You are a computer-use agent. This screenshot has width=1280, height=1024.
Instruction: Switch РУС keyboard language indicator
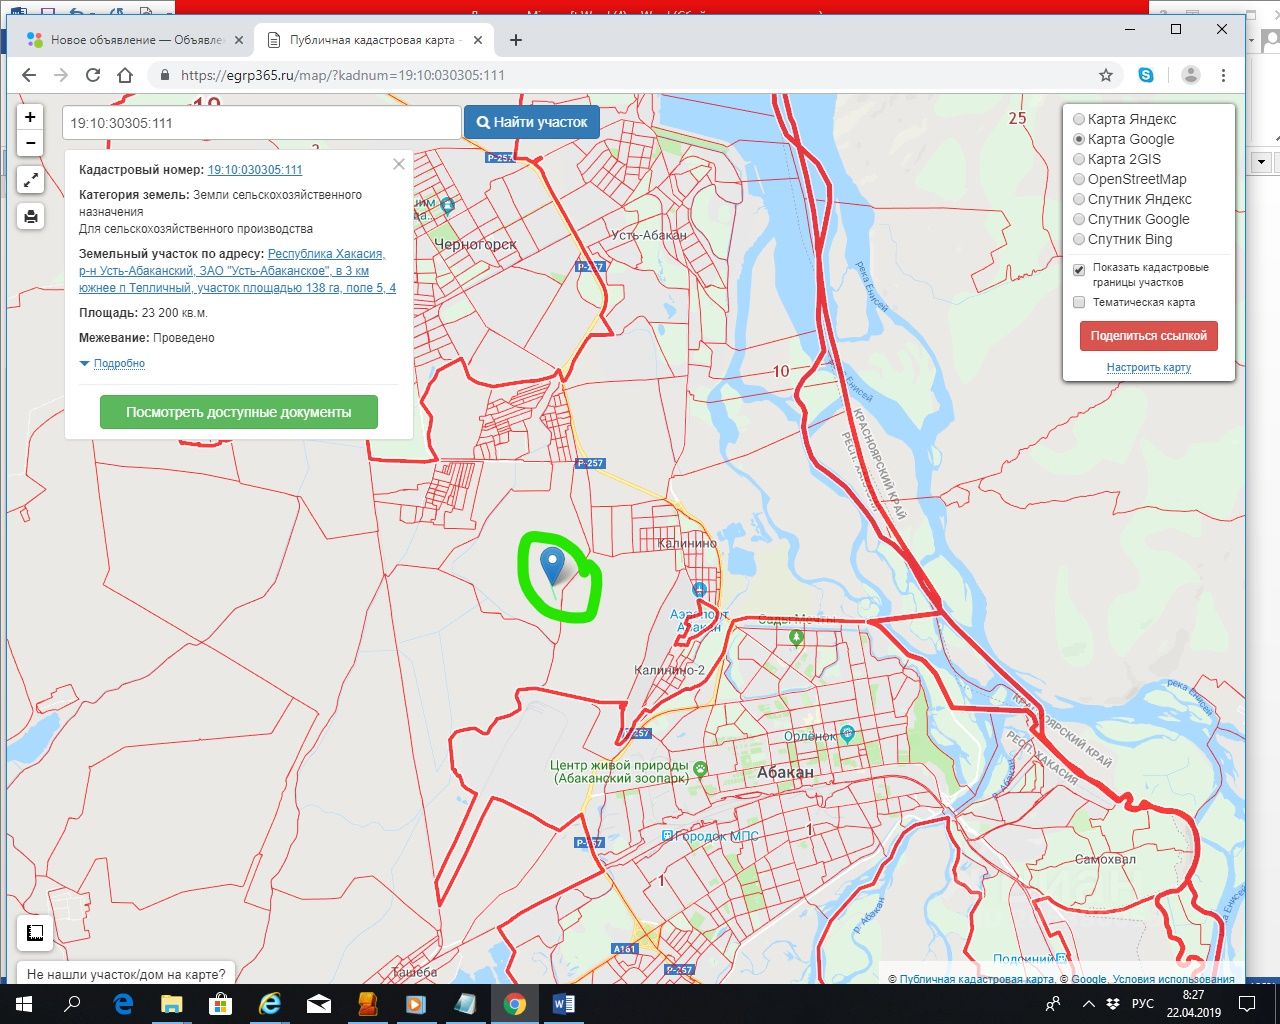[x=1143, y=1004]
